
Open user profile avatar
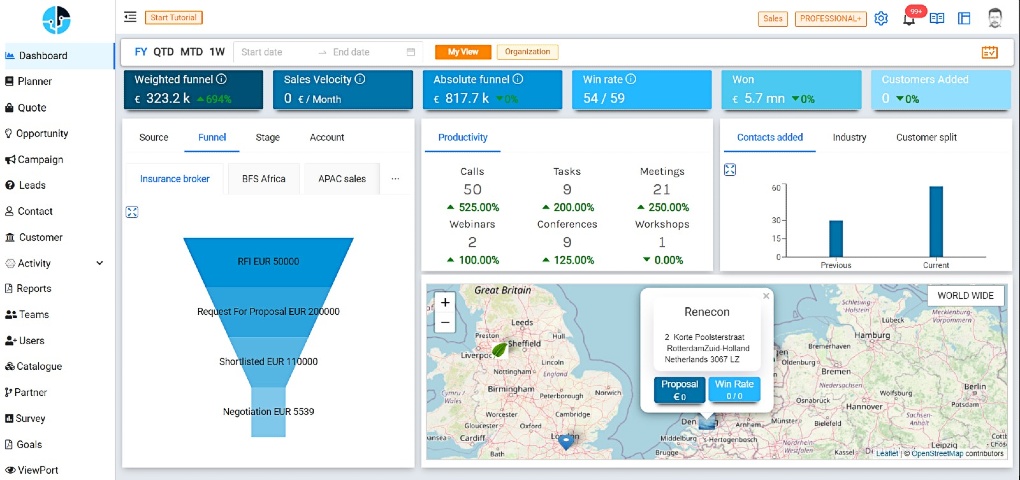[x=995, y=18]
